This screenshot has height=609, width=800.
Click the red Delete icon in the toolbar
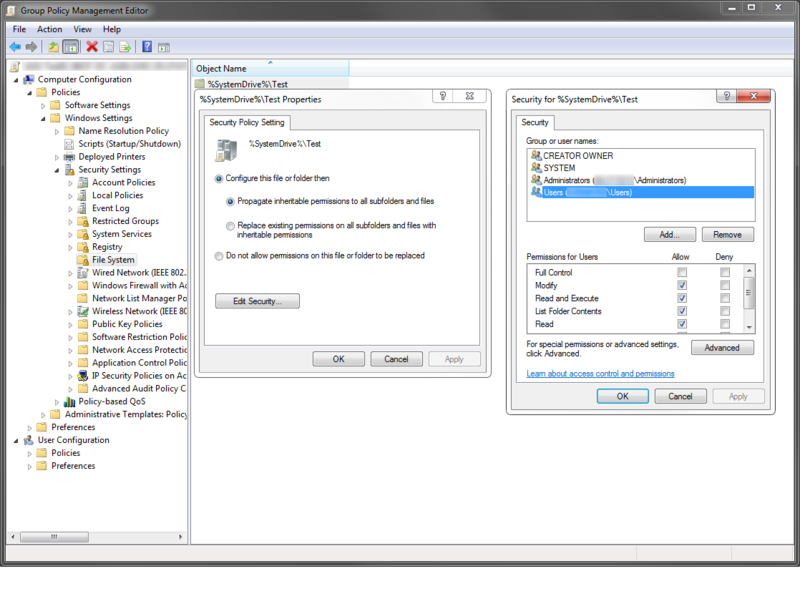tap(91, 45)
